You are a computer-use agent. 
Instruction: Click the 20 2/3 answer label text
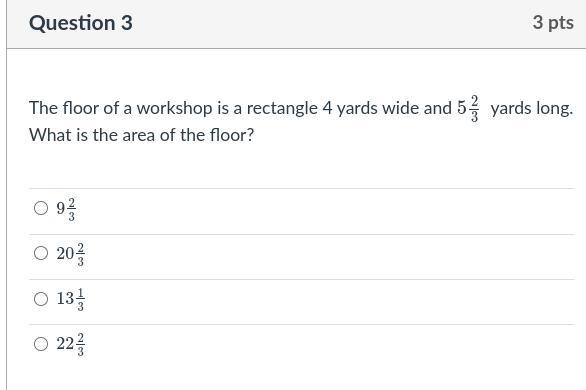71,254
